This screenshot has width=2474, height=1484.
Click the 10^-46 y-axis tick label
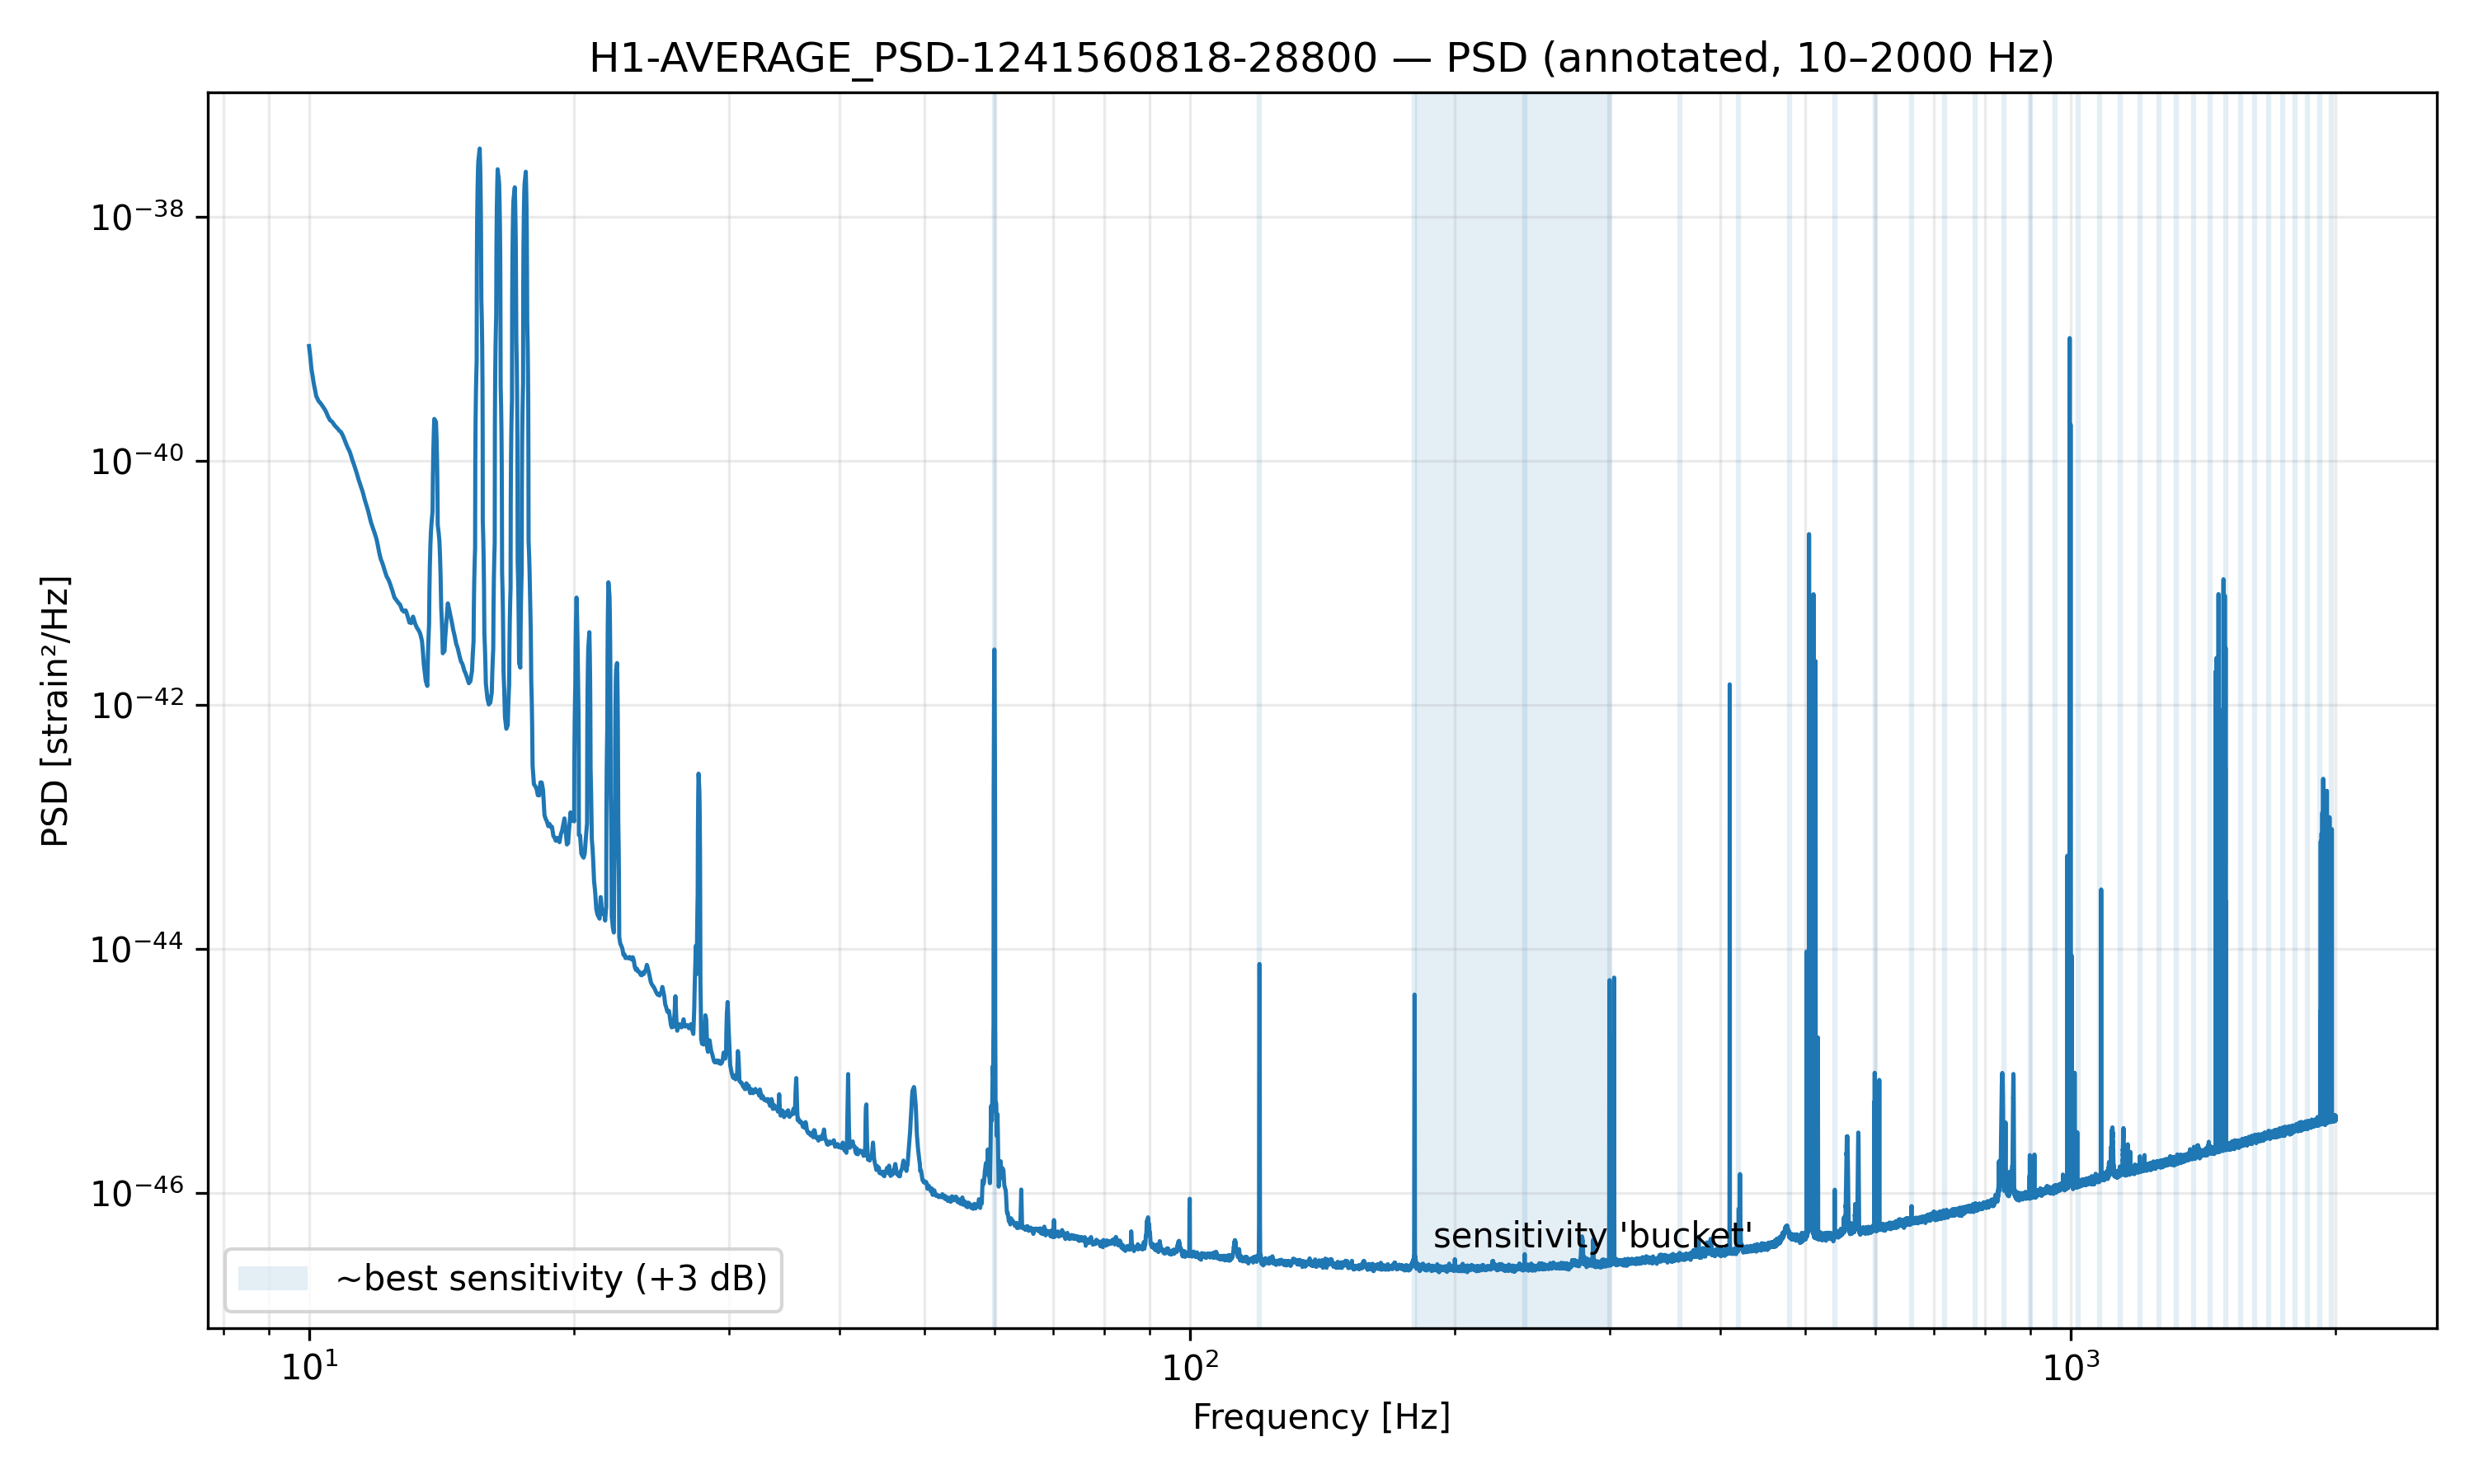[x=137, y=1193]
